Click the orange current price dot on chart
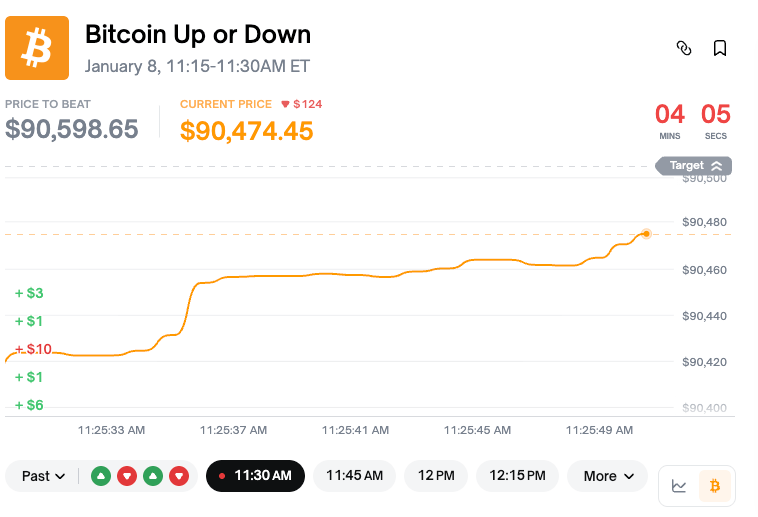The image size is (758, 517). [646, 234]
